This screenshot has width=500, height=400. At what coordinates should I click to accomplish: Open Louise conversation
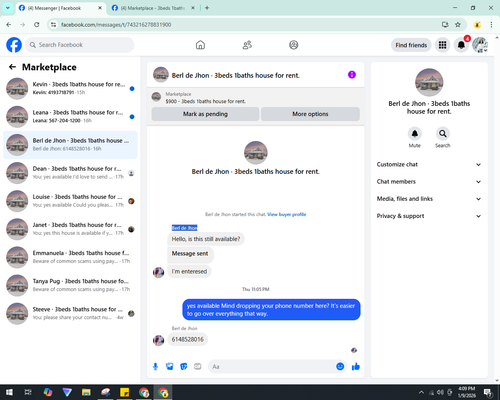(70, 201)
